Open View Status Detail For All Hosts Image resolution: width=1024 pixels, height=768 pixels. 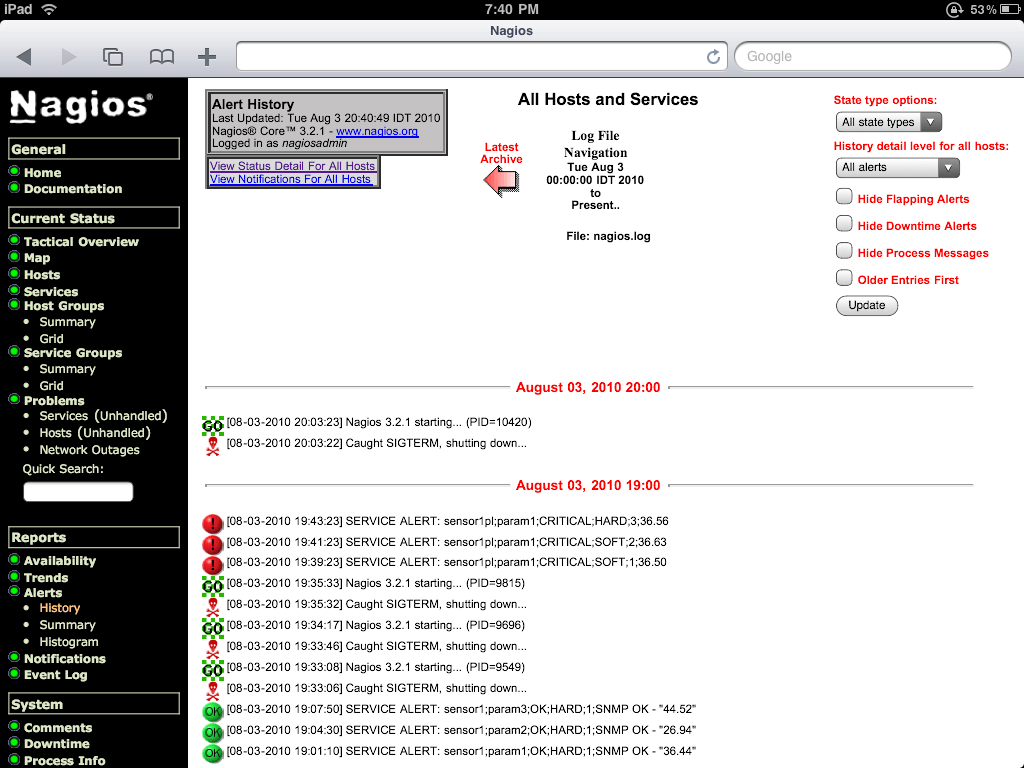click(x=292, y=166)
